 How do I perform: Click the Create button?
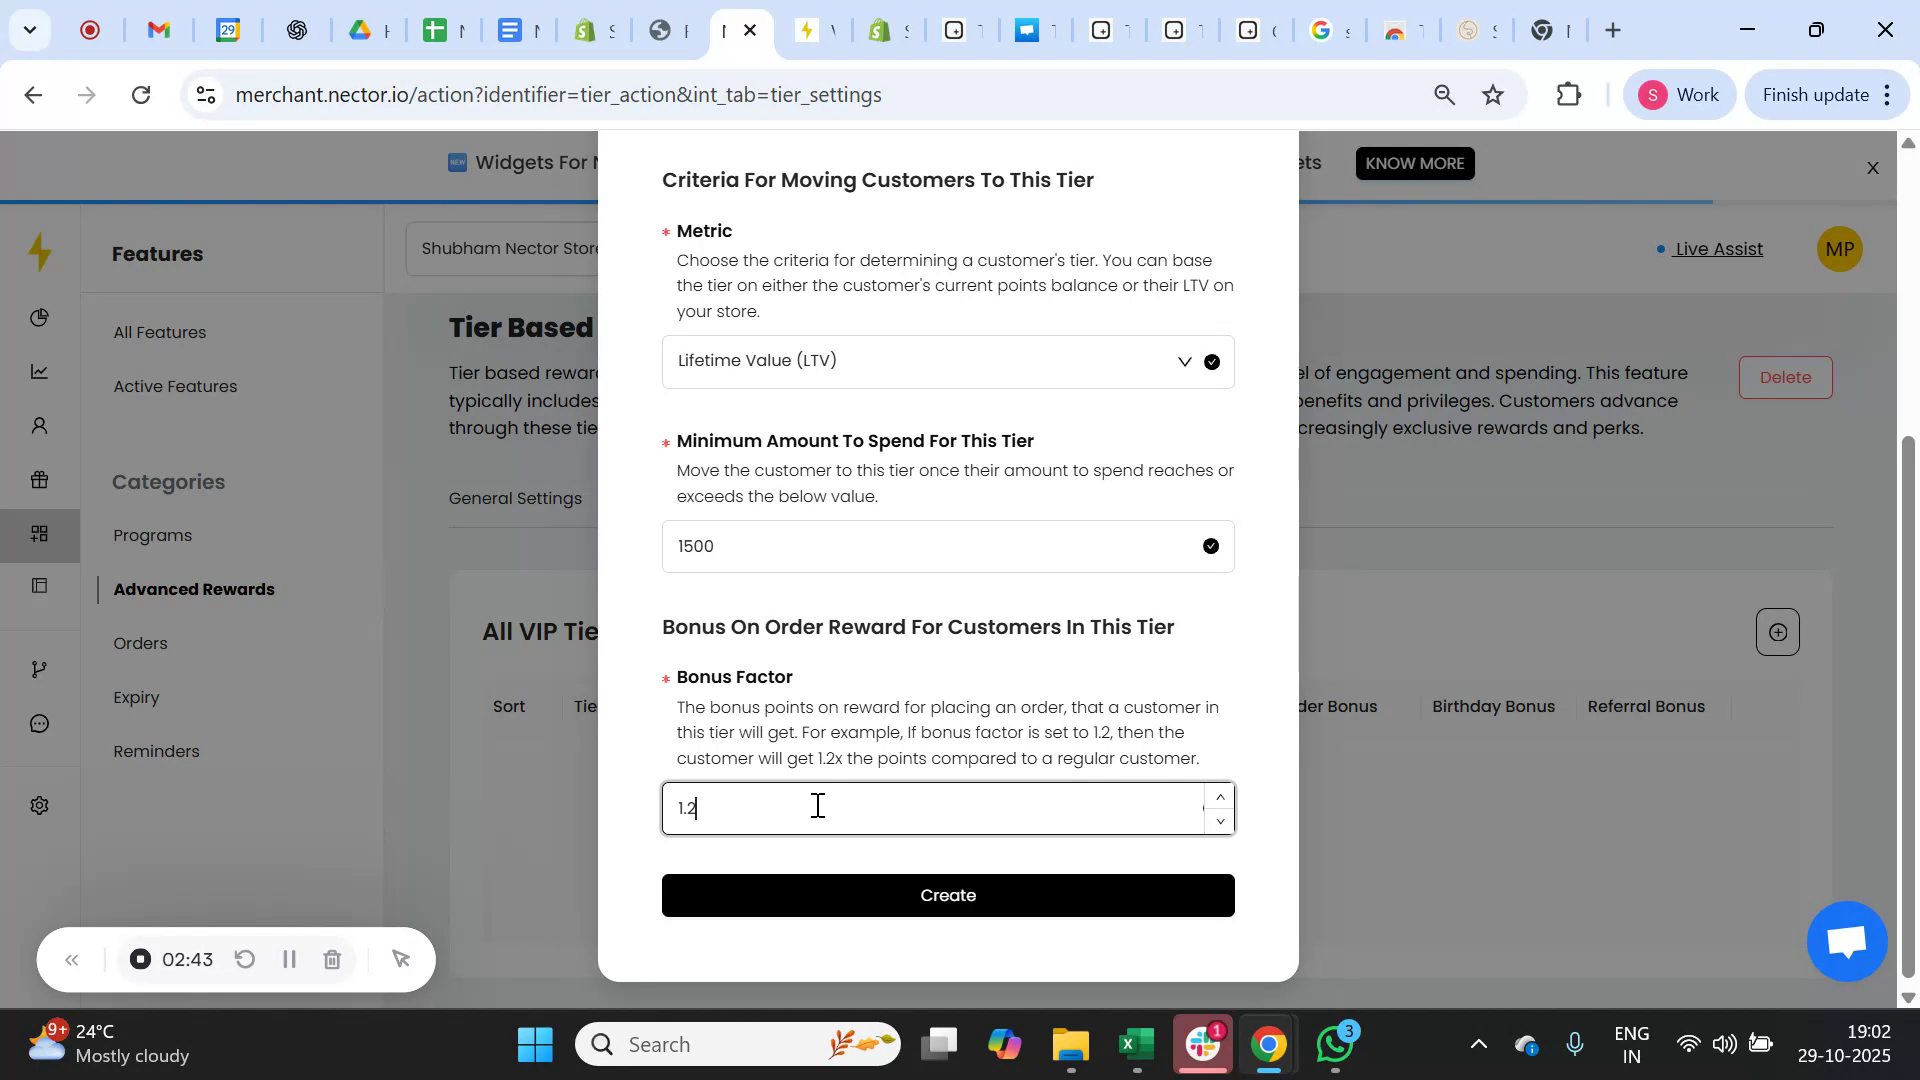pos(947,895)
